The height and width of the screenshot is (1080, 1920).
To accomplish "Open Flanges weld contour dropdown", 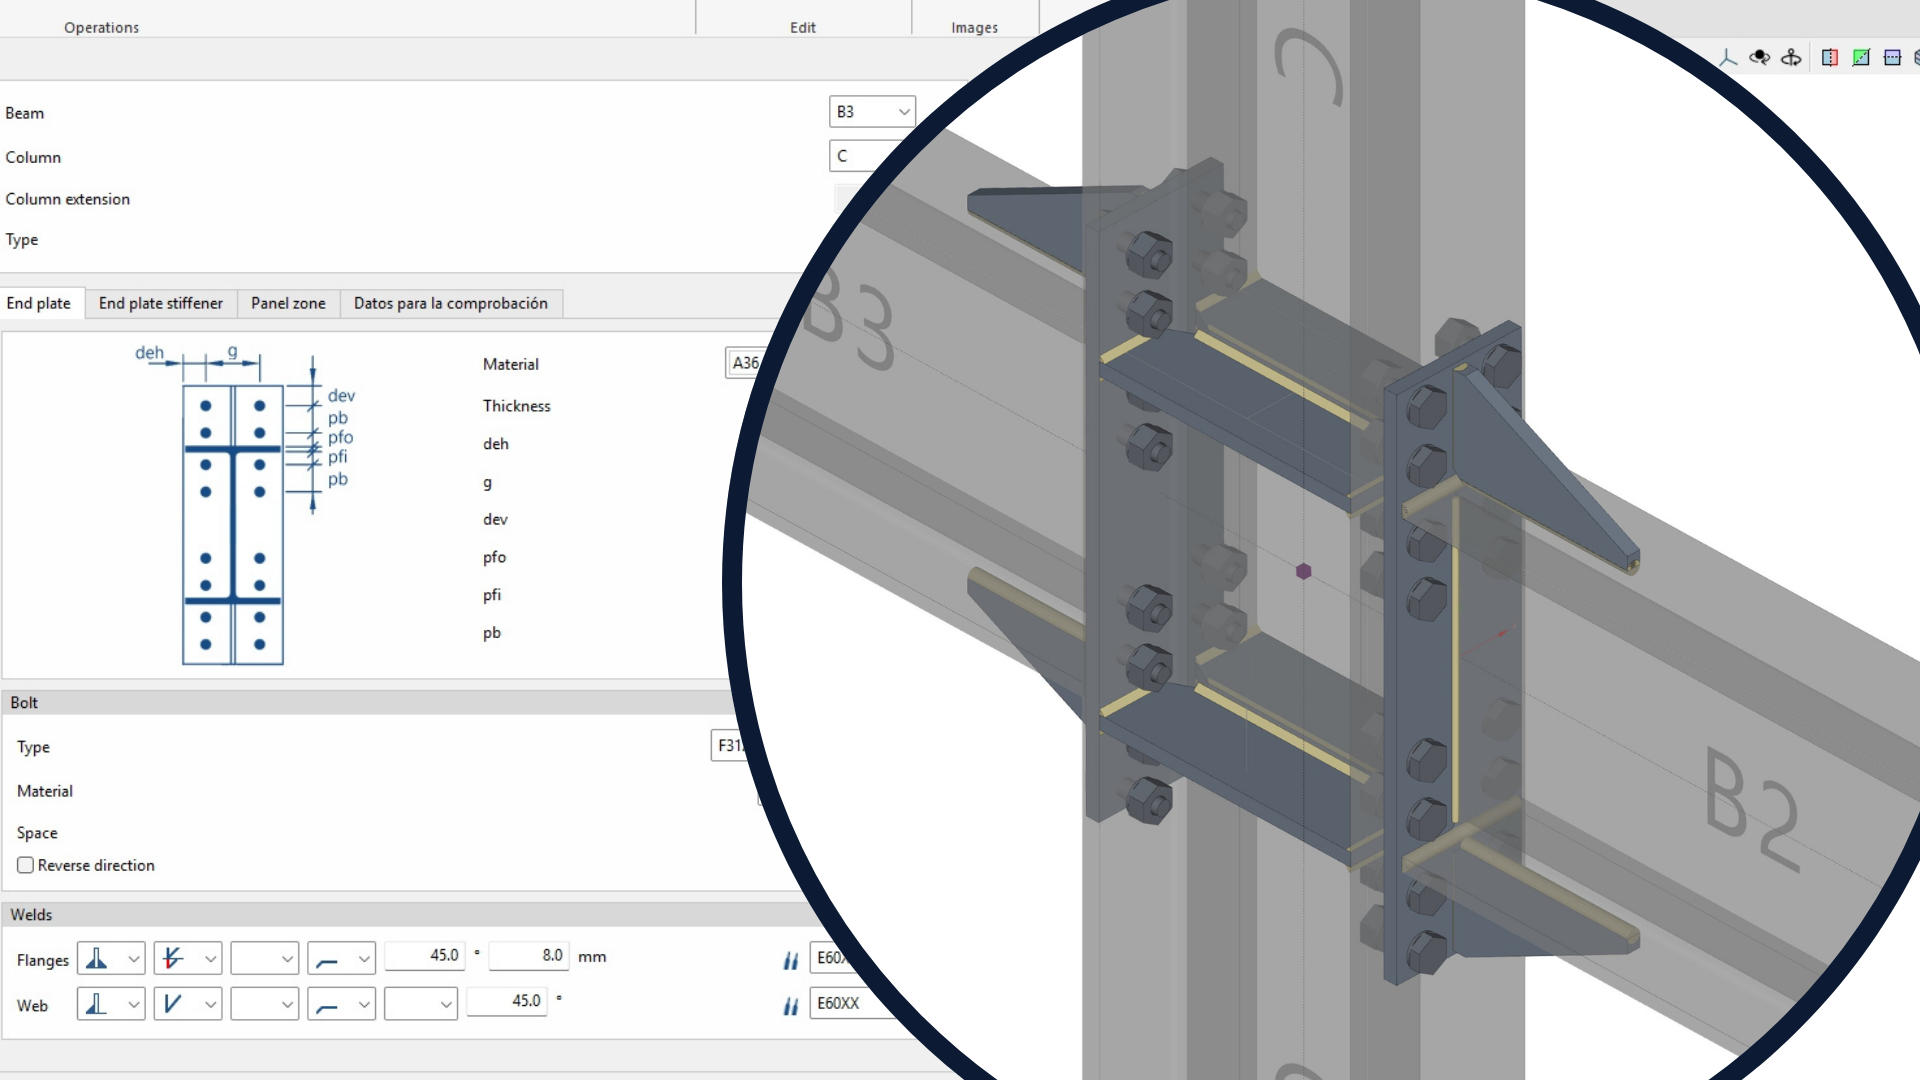I will [341, 959].
